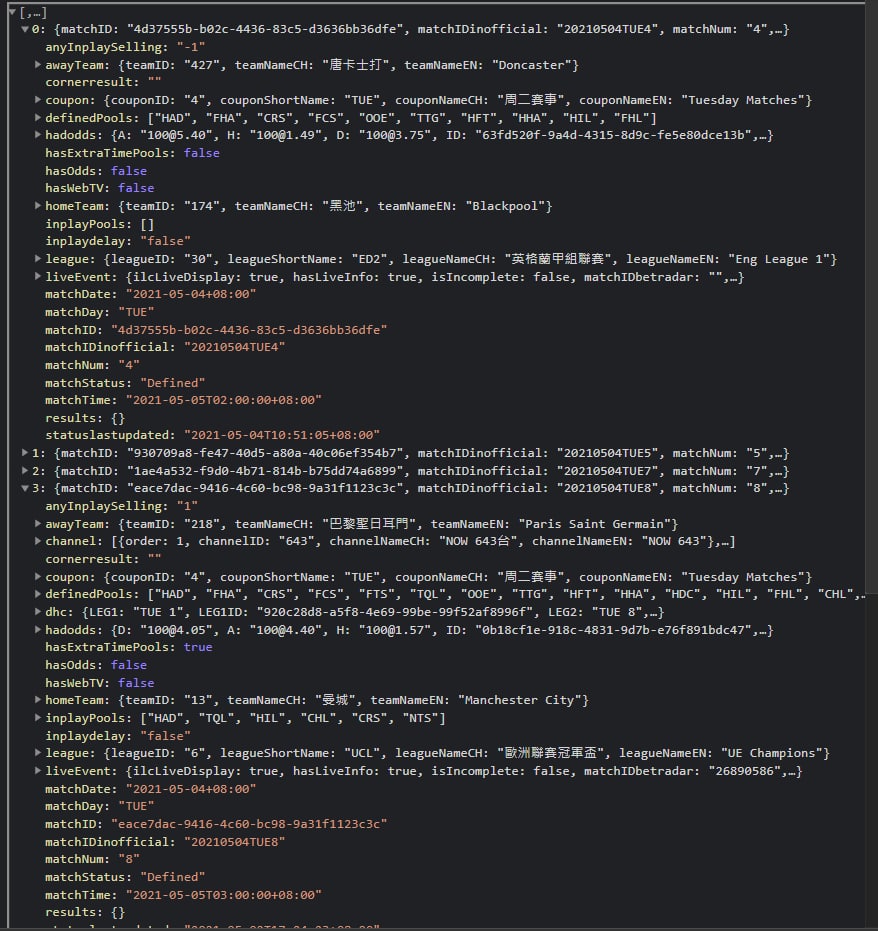Image resolution: width=878 pixels, height=931 pixels.
Task: Expand array item 1 with matchNum 5
Action: pos(25,453)
